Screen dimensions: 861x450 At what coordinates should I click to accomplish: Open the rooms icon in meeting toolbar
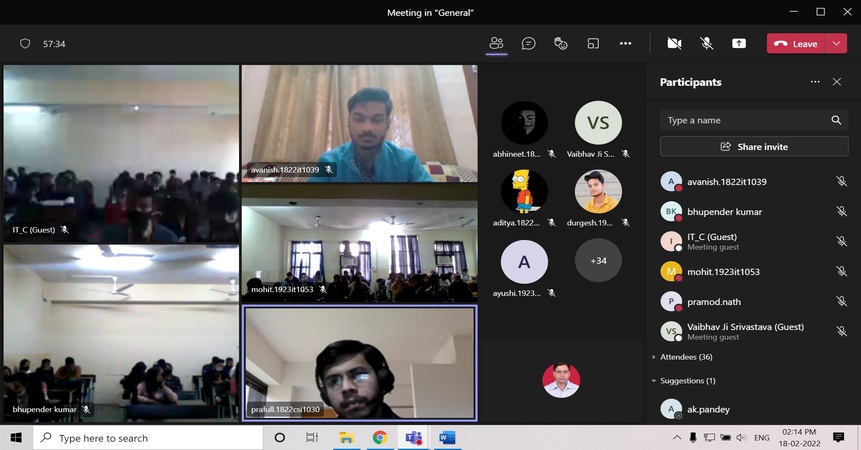(593, 44)
